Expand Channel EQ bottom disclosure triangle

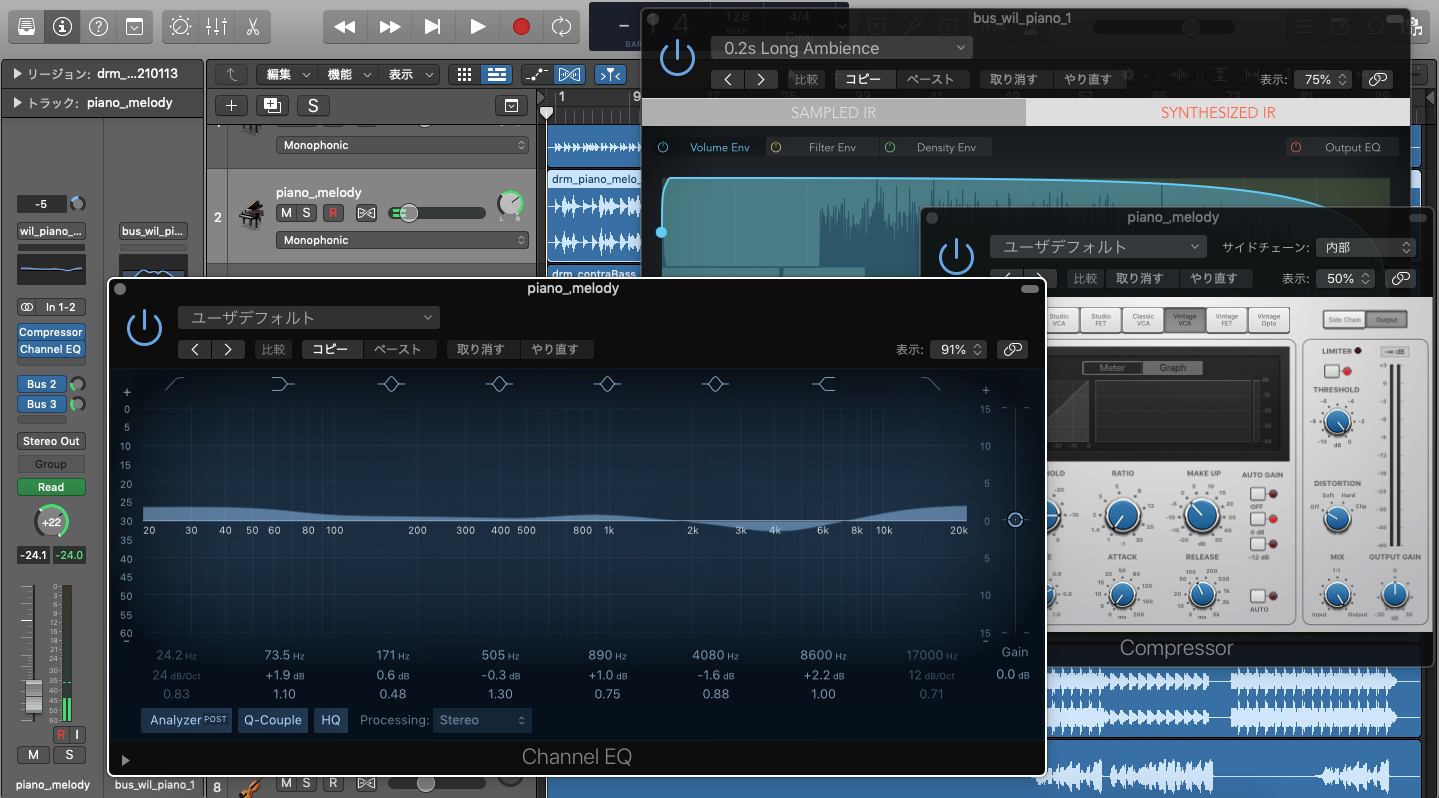pyautogui.click(x=125, y=760)
